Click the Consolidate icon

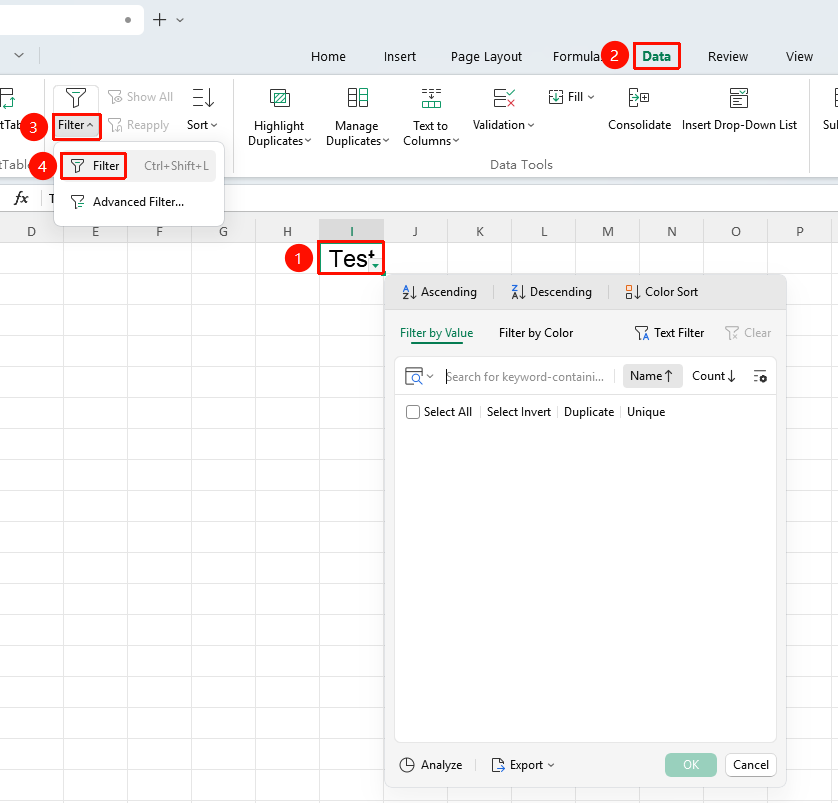pos(639,98)
